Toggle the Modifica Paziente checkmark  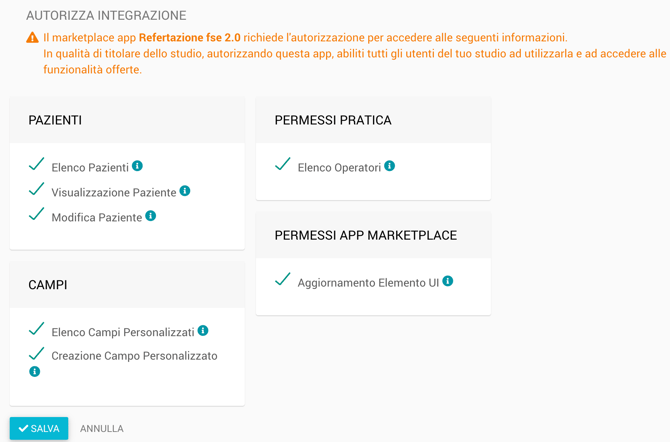(37, 214)
